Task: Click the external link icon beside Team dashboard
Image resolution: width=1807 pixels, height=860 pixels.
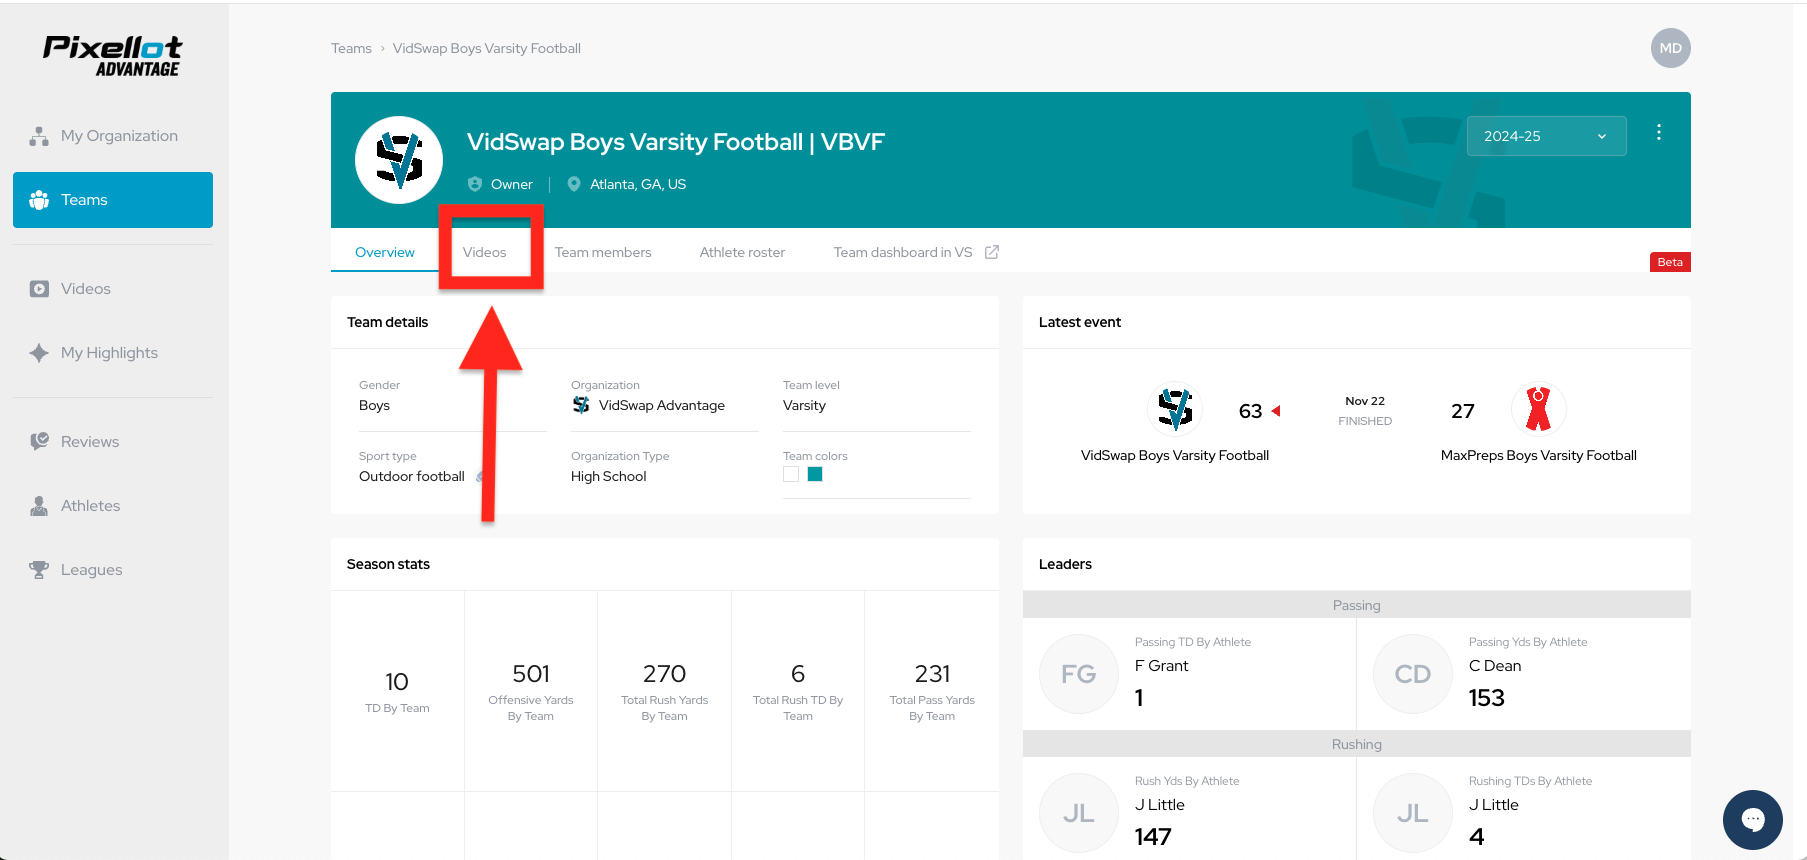Action: pyautogui.click(x=992, y=252)
